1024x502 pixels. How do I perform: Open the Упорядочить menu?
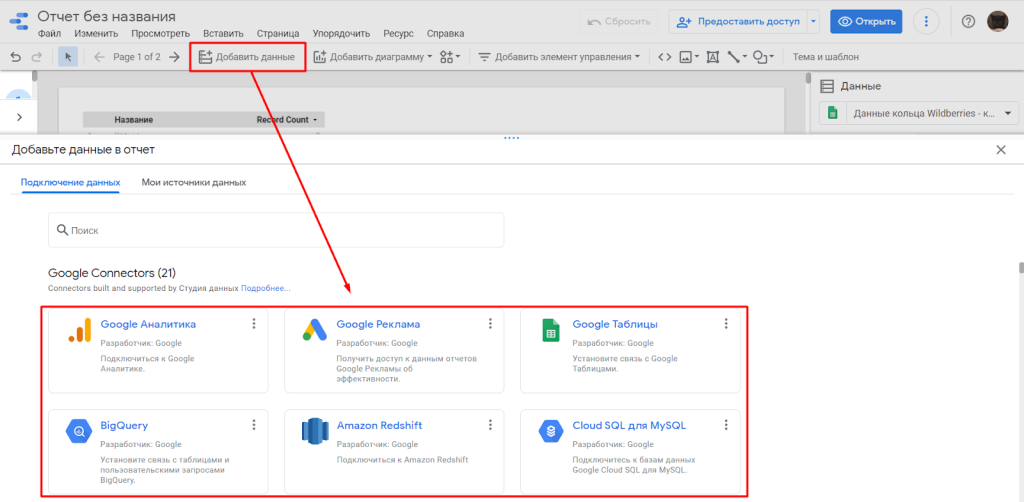point(341,33)
